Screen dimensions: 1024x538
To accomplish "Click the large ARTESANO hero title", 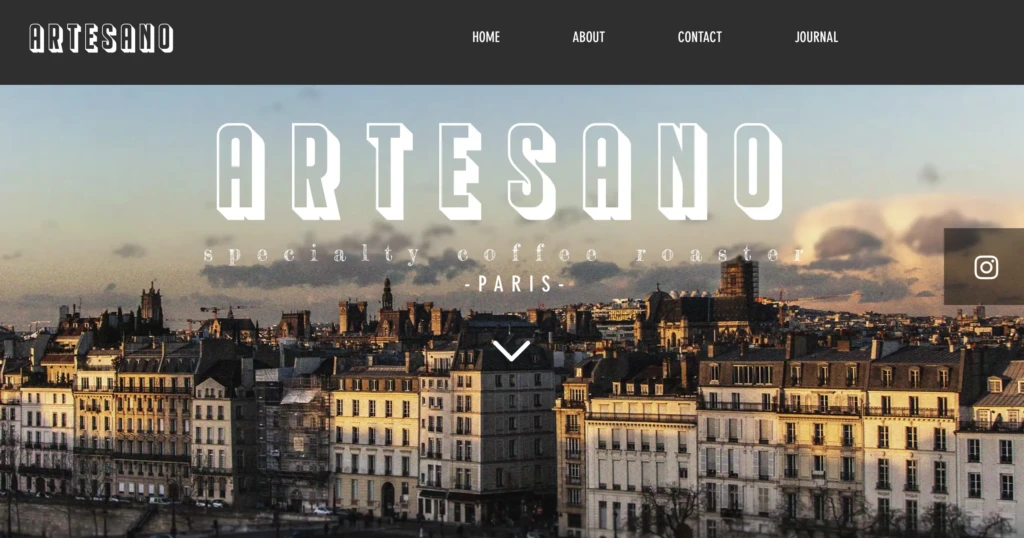I will click(x=500, y=172).
